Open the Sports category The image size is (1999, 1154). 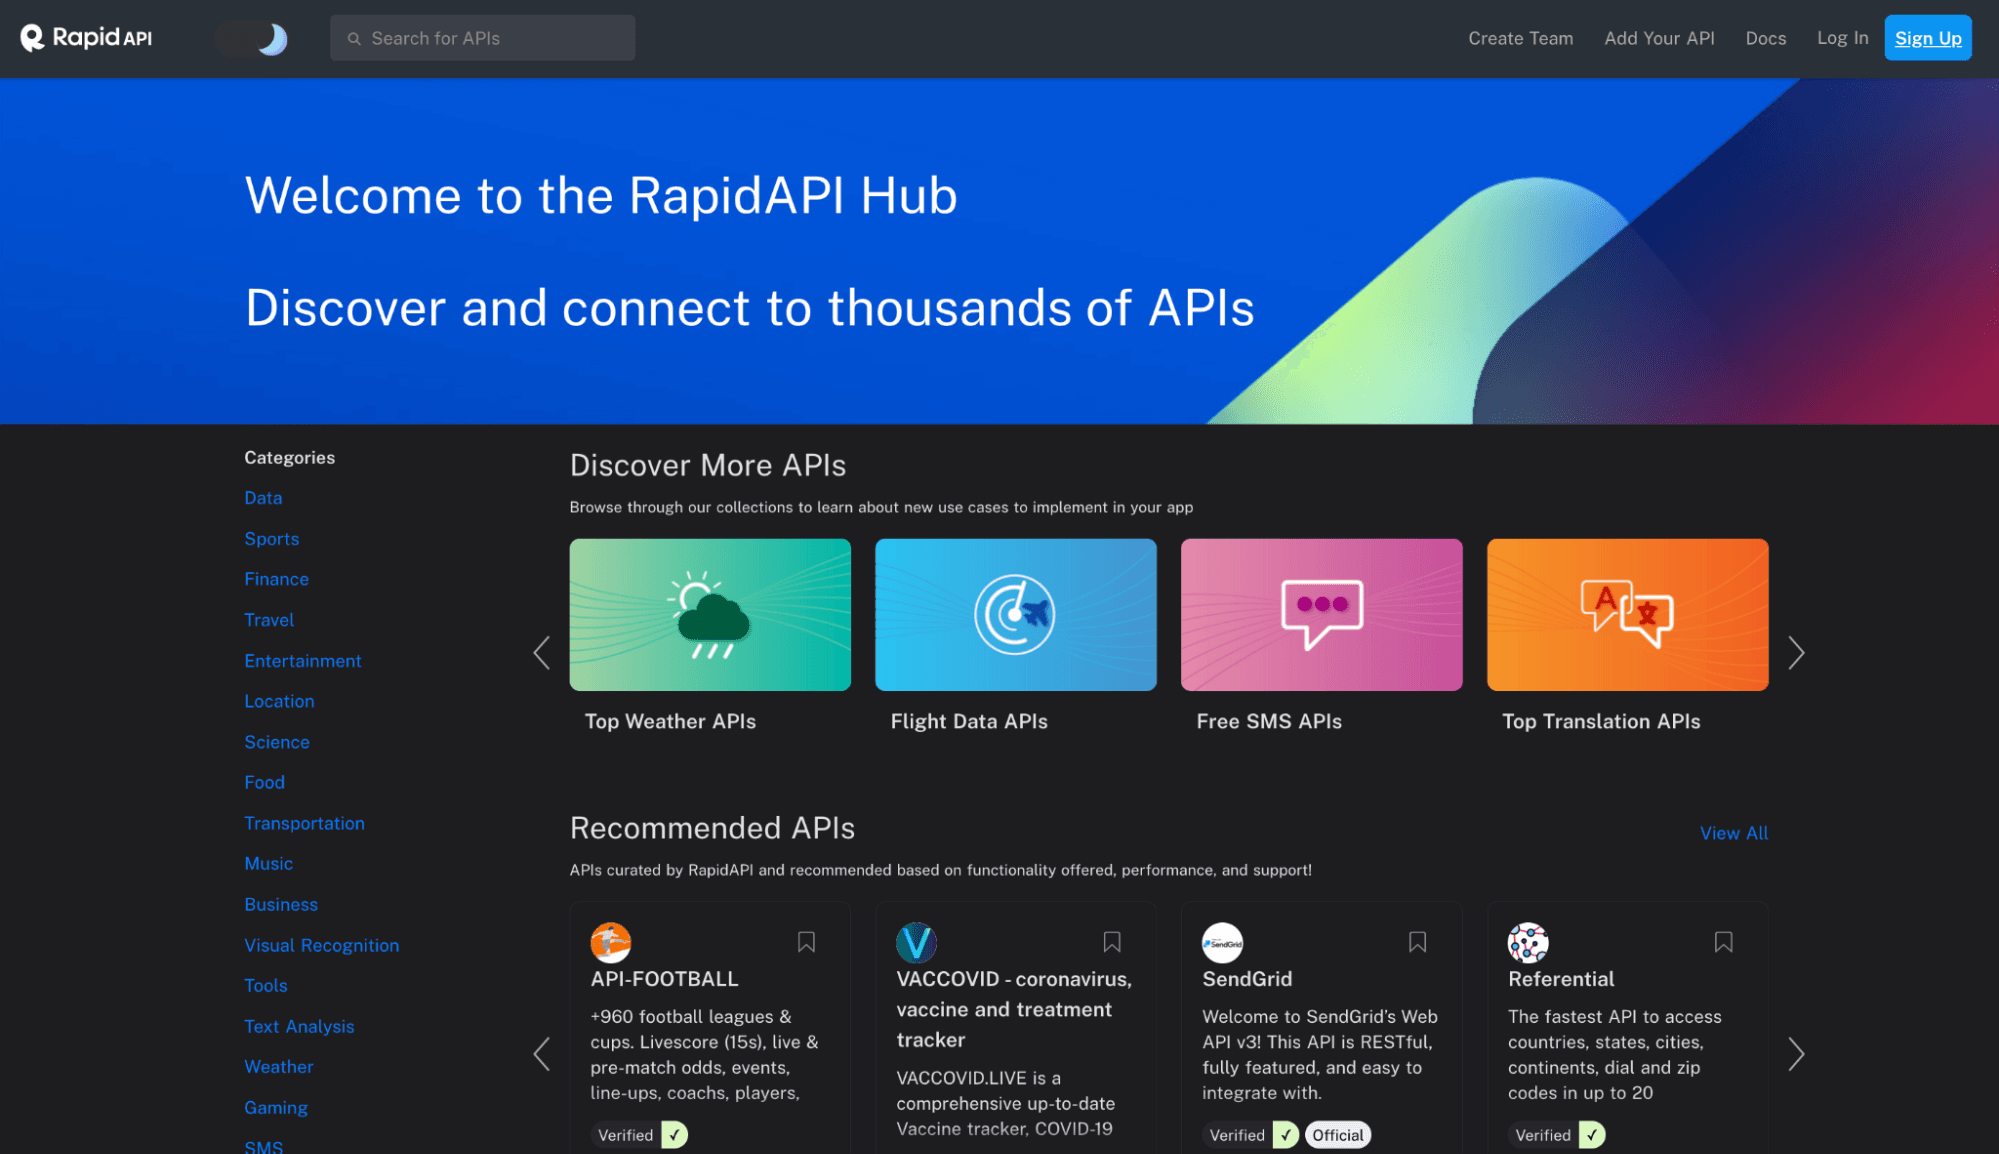coord(272,539)
